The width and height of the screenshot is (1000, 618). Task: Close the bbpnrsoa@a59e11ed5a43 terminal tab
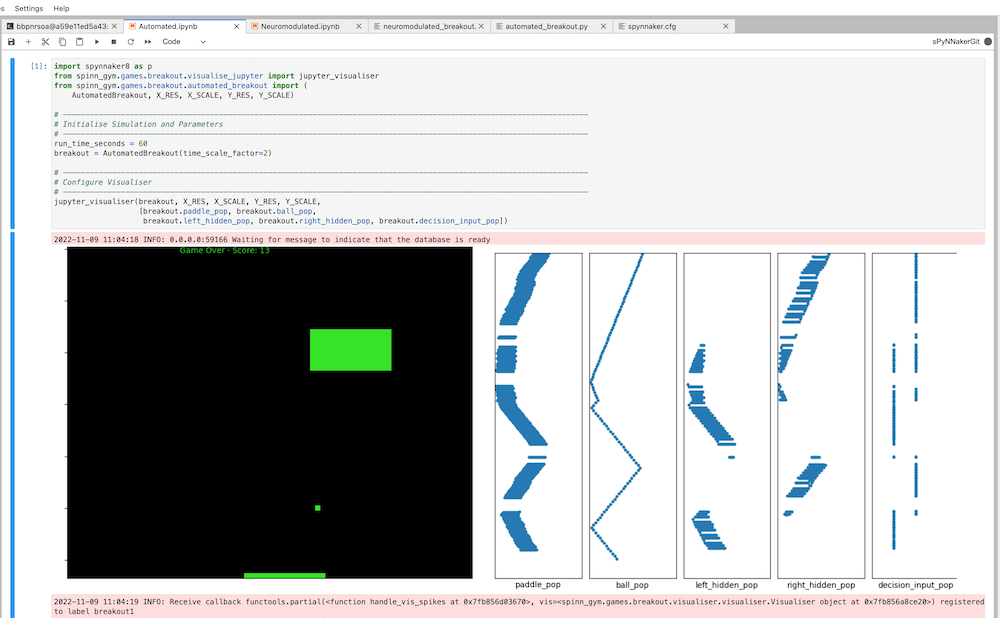tap(114, 26)
